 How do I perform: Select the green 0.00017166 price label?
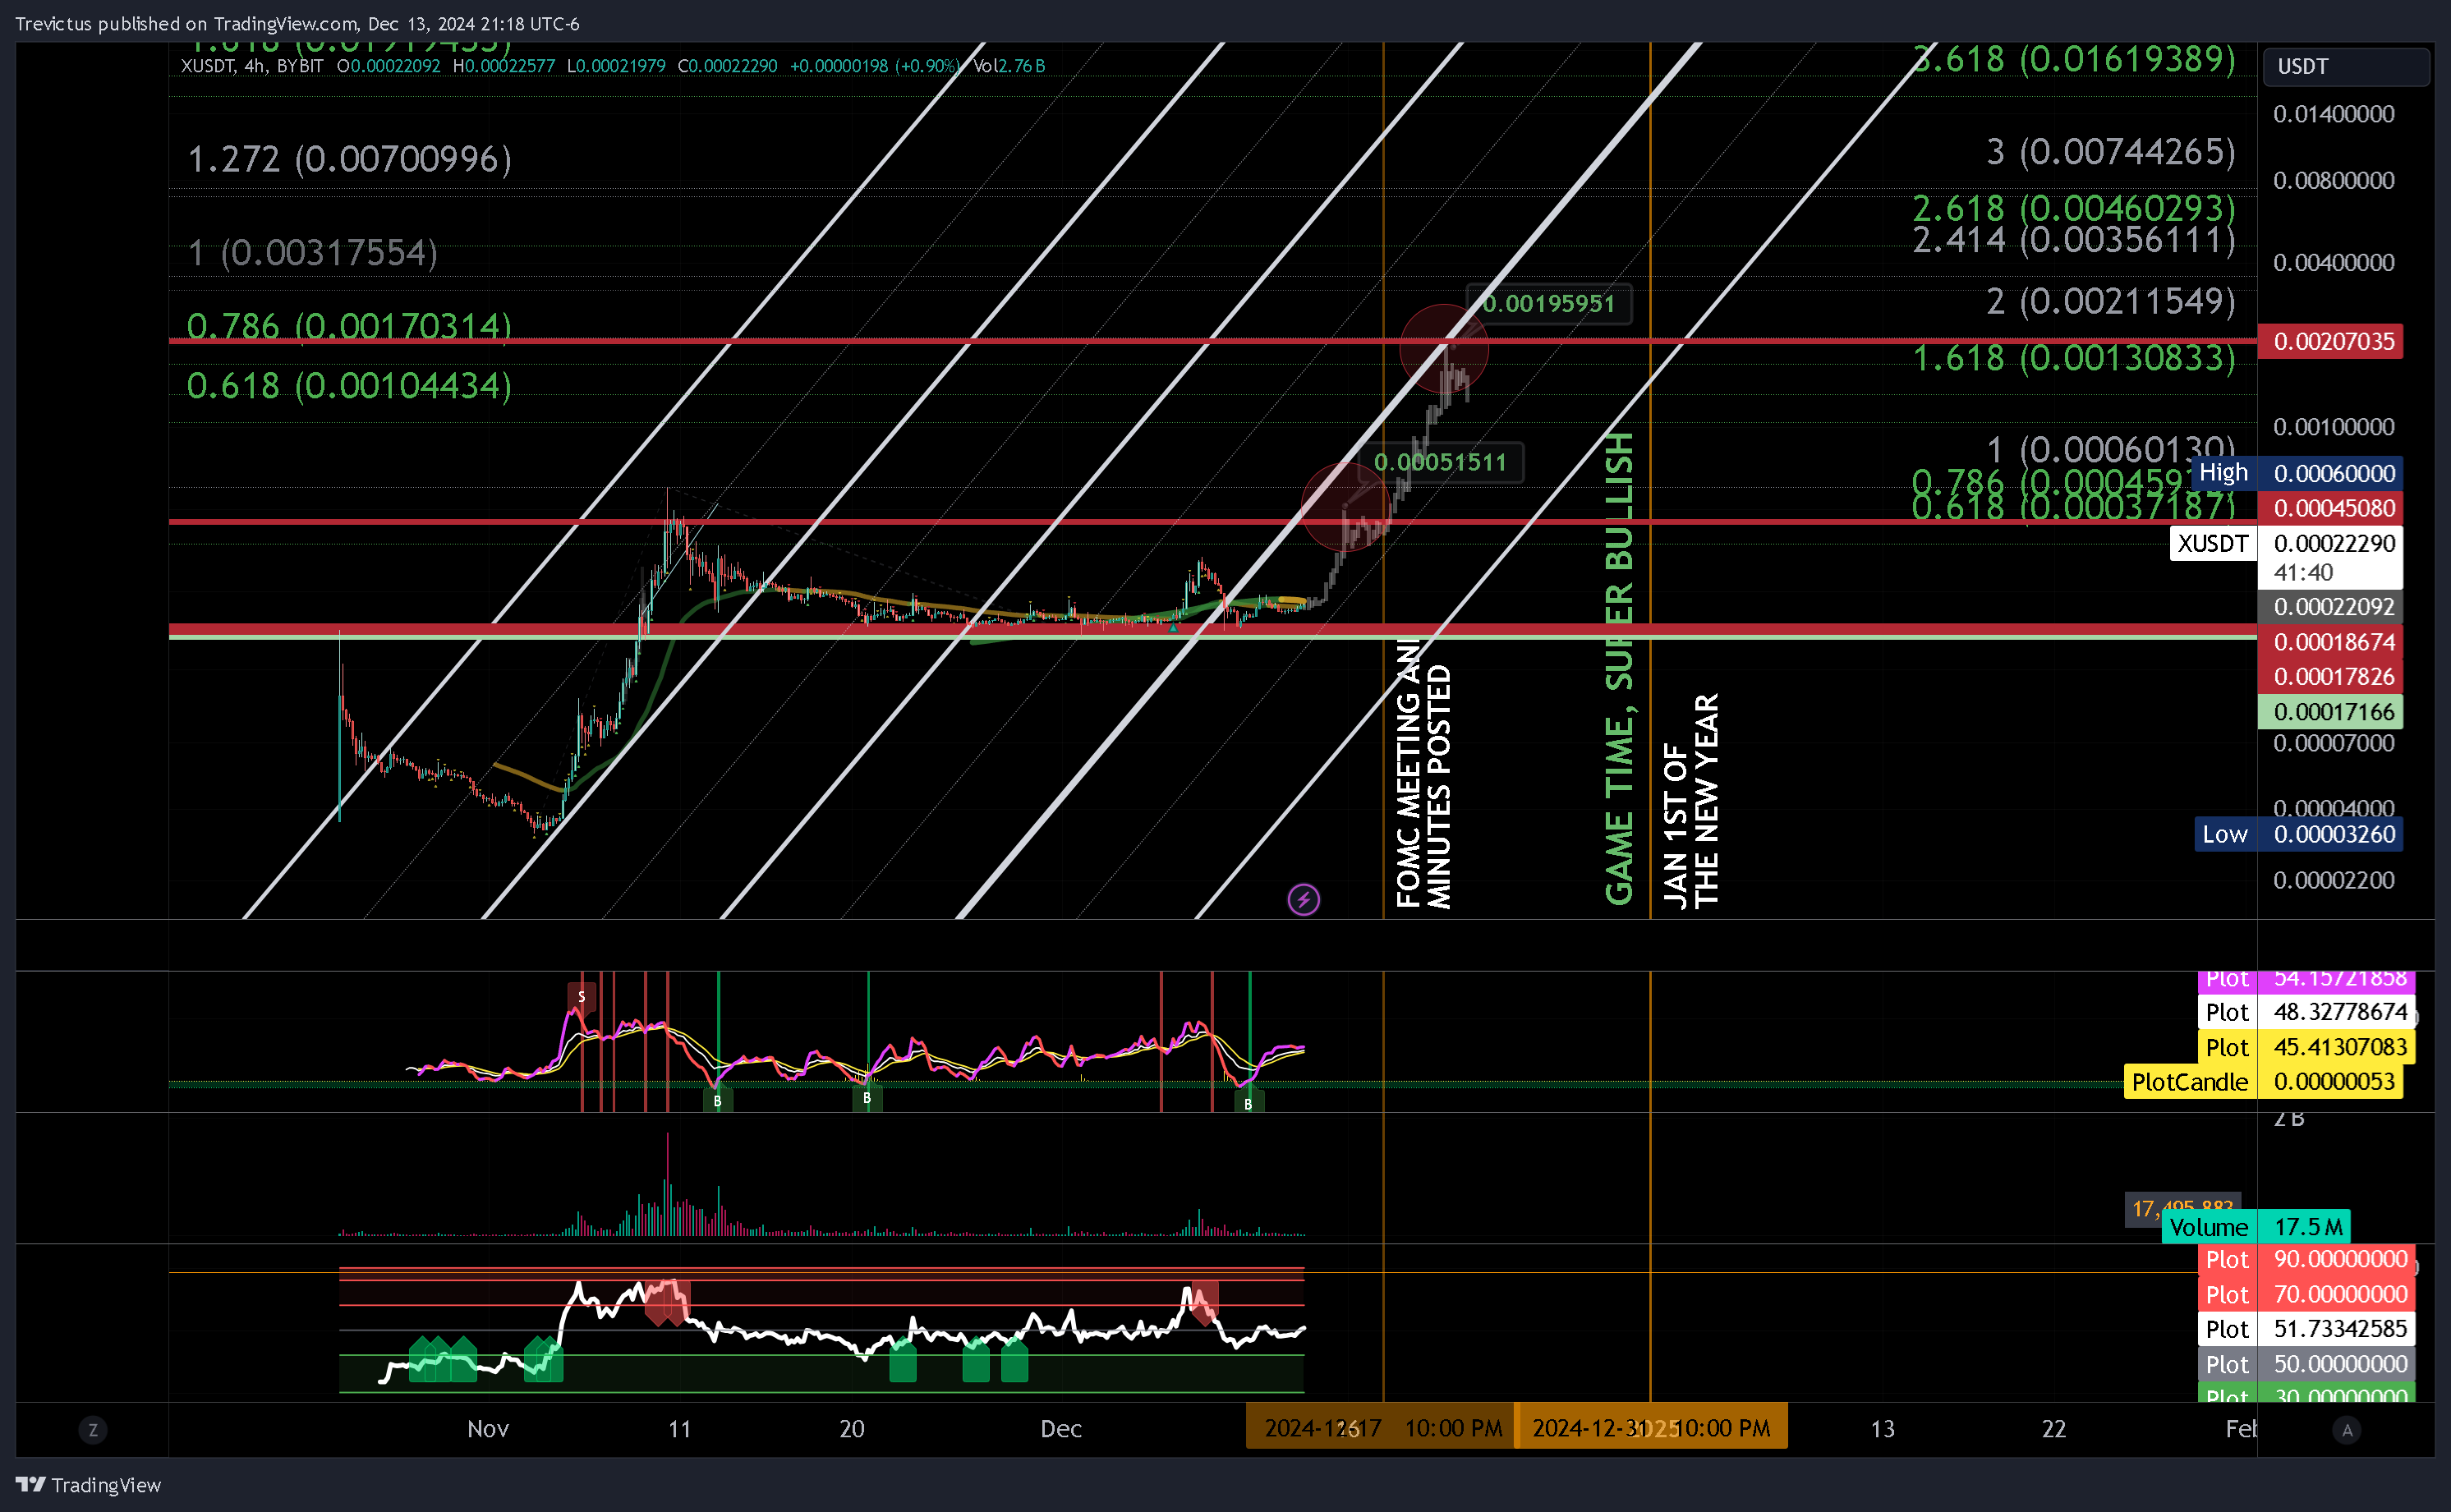click(x=2330, y=711)
